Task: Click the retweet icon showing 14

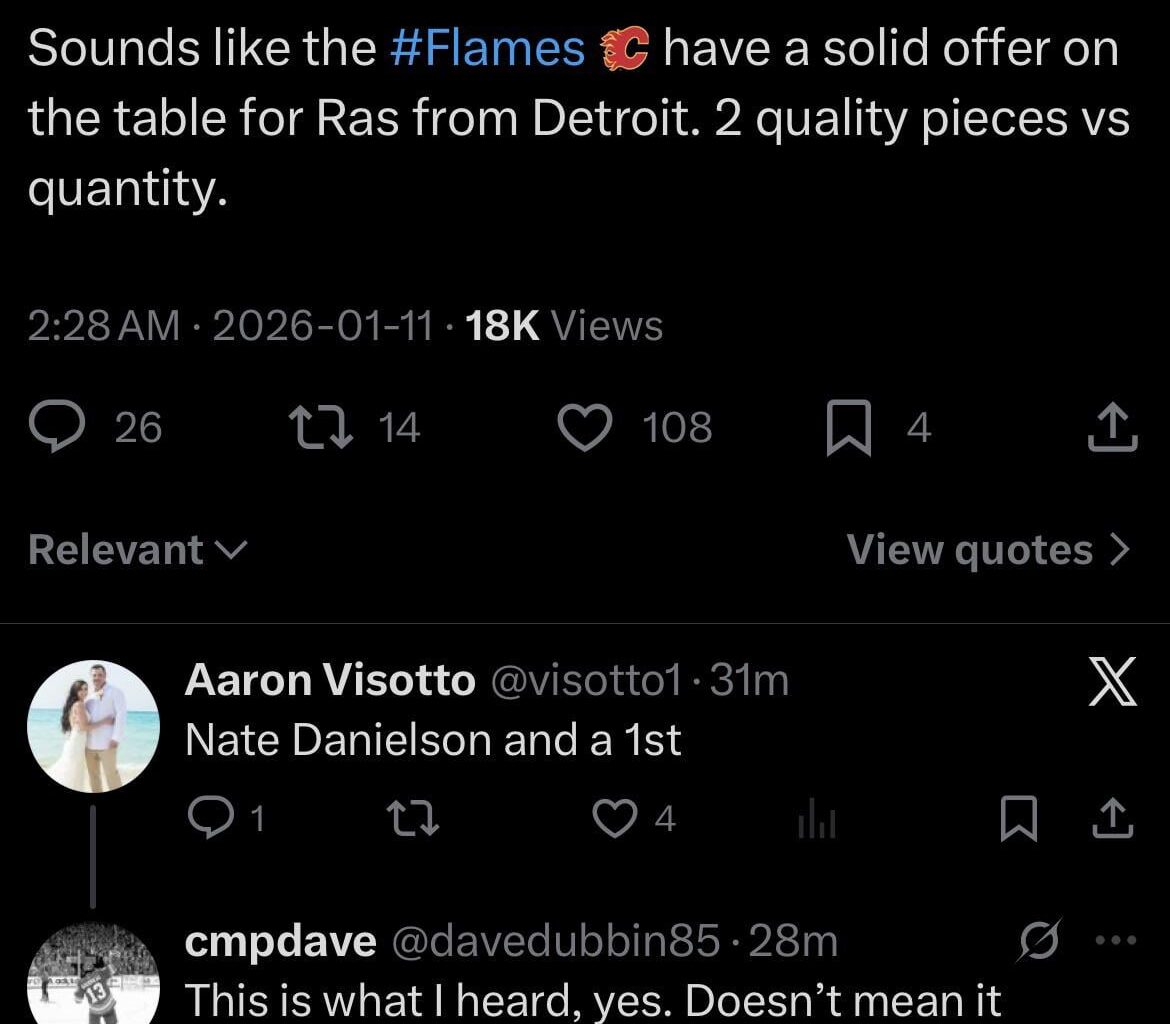Action: pos(322,427)
